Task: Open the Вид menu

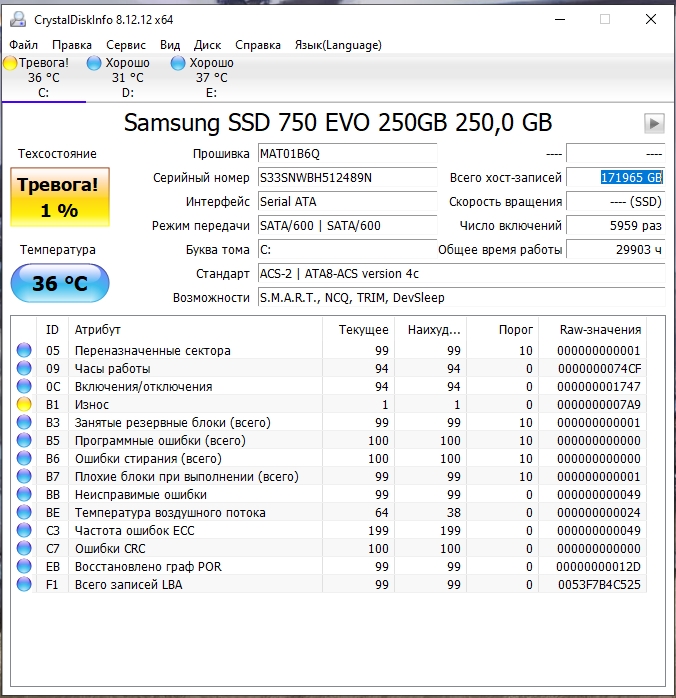Action: (170, 45)
